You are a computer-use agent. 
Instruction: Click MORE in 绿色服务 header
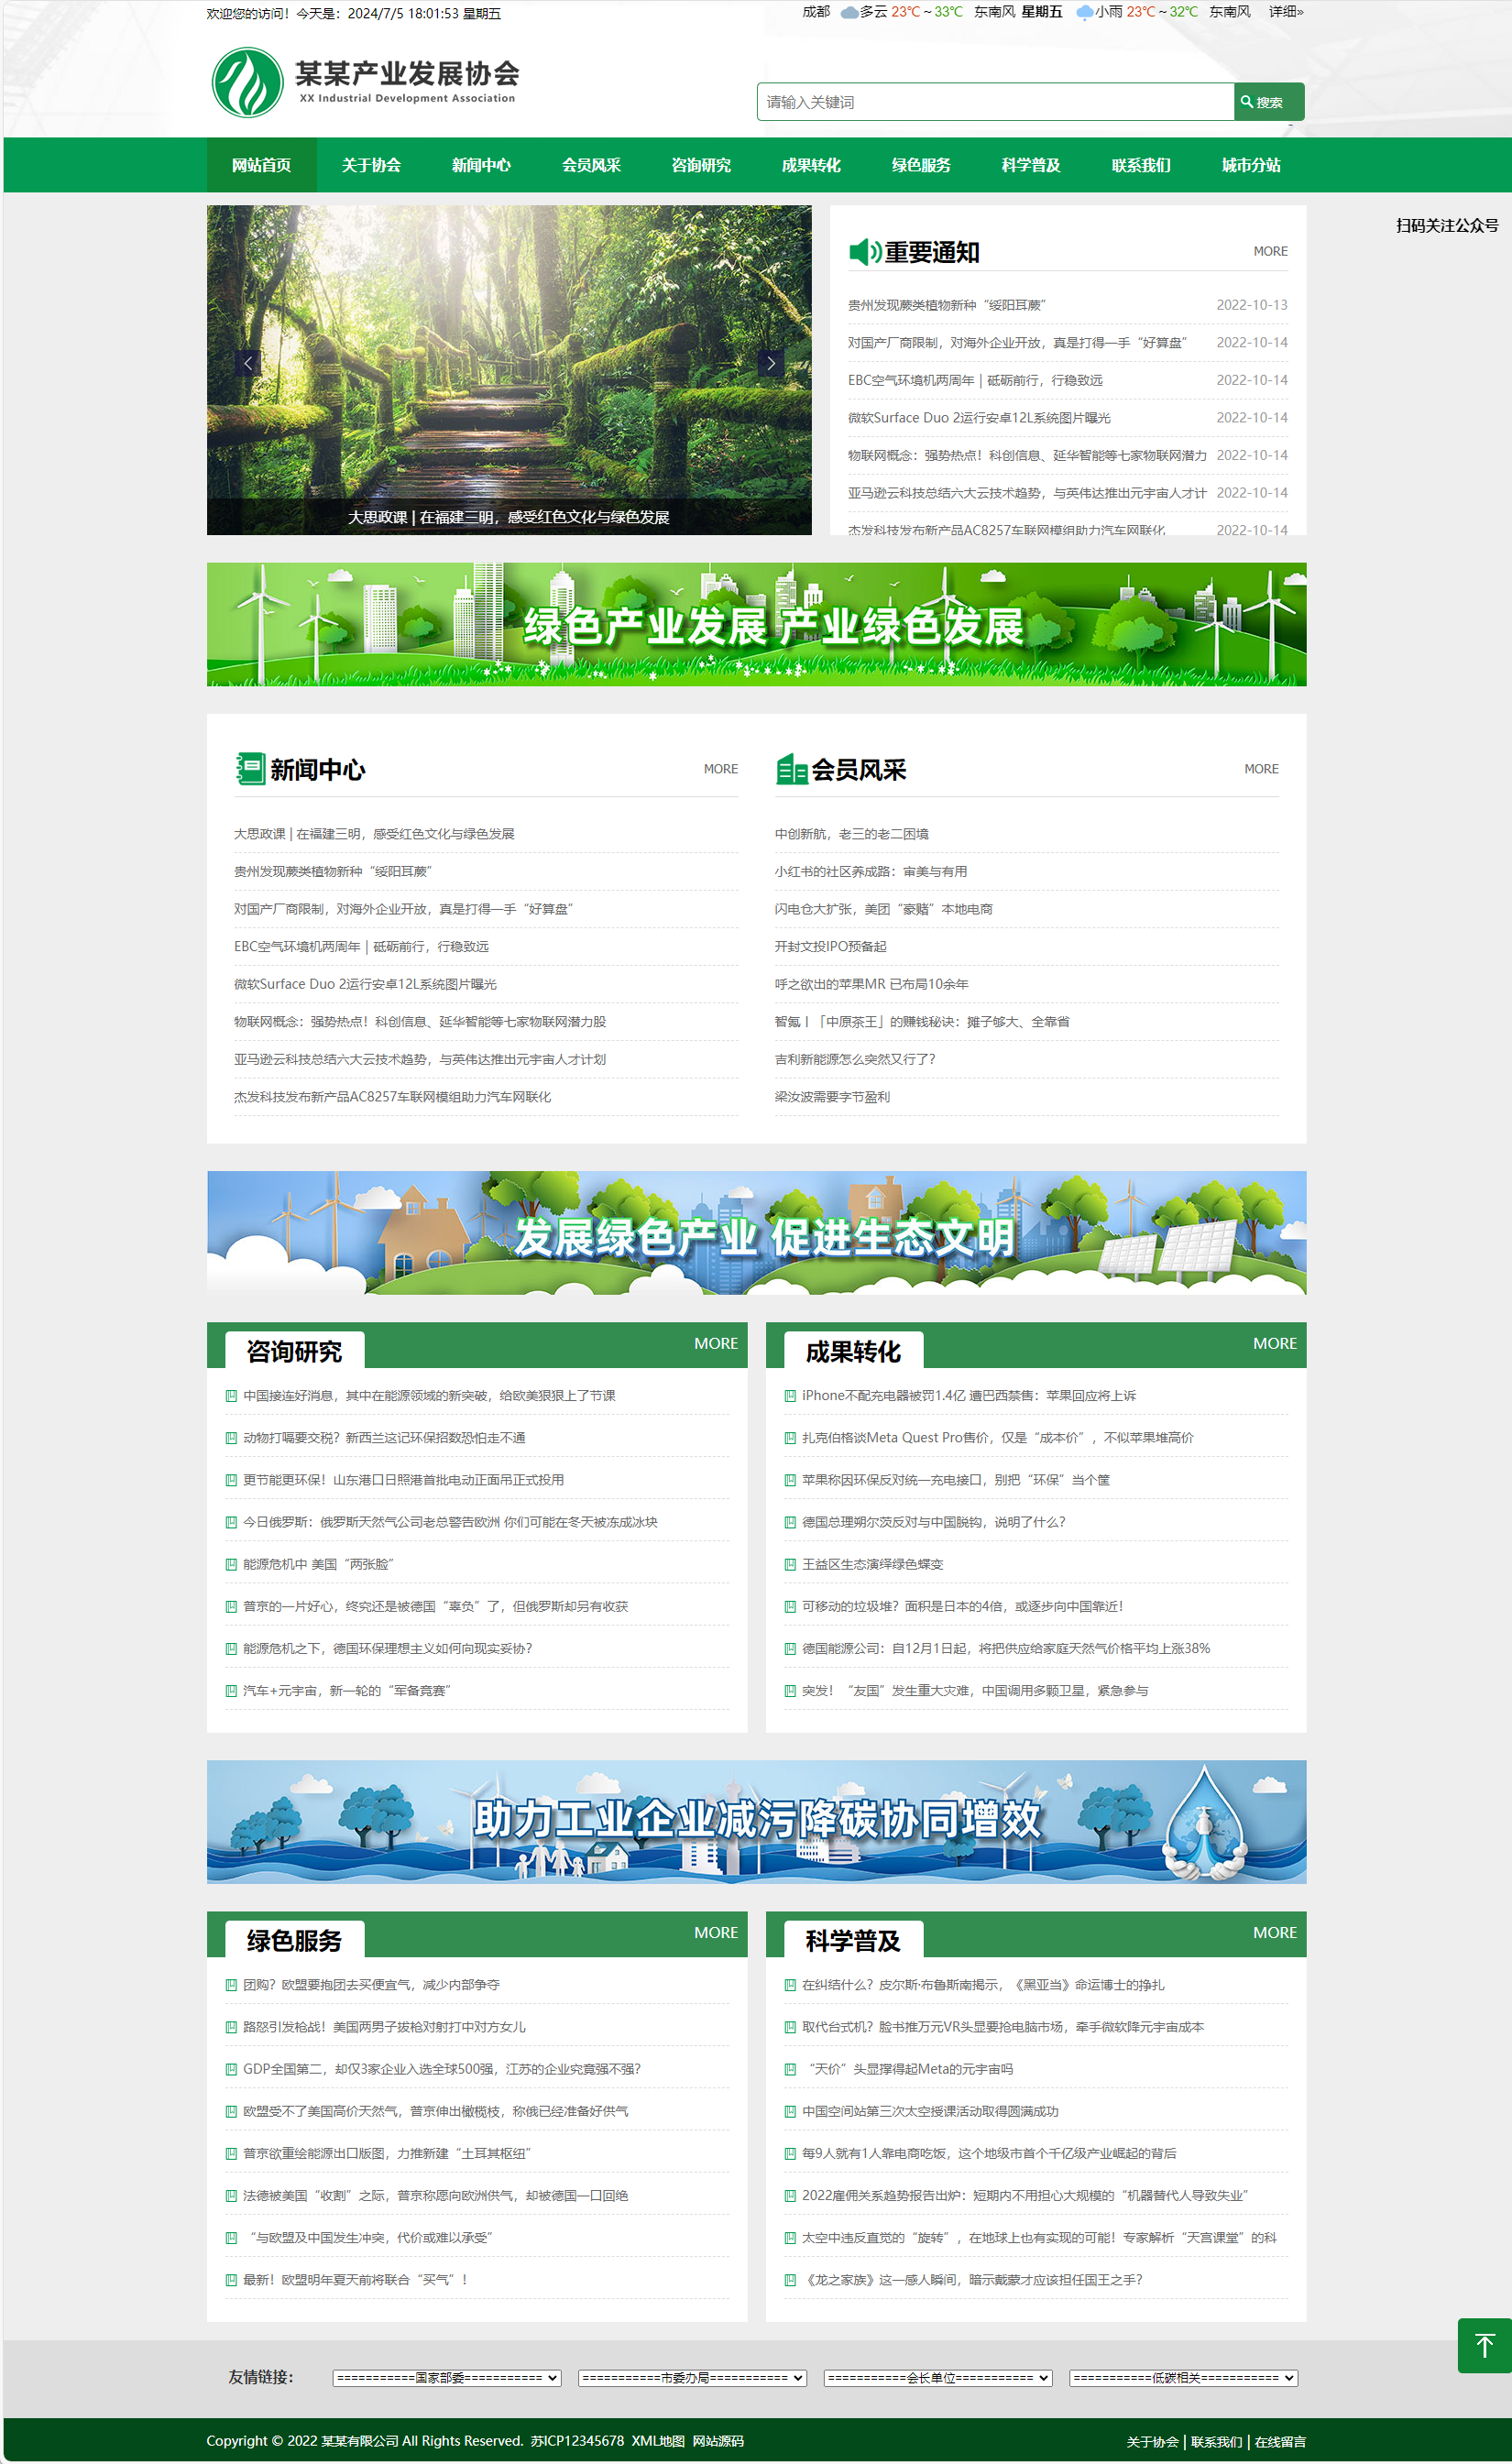point(716,1933)
